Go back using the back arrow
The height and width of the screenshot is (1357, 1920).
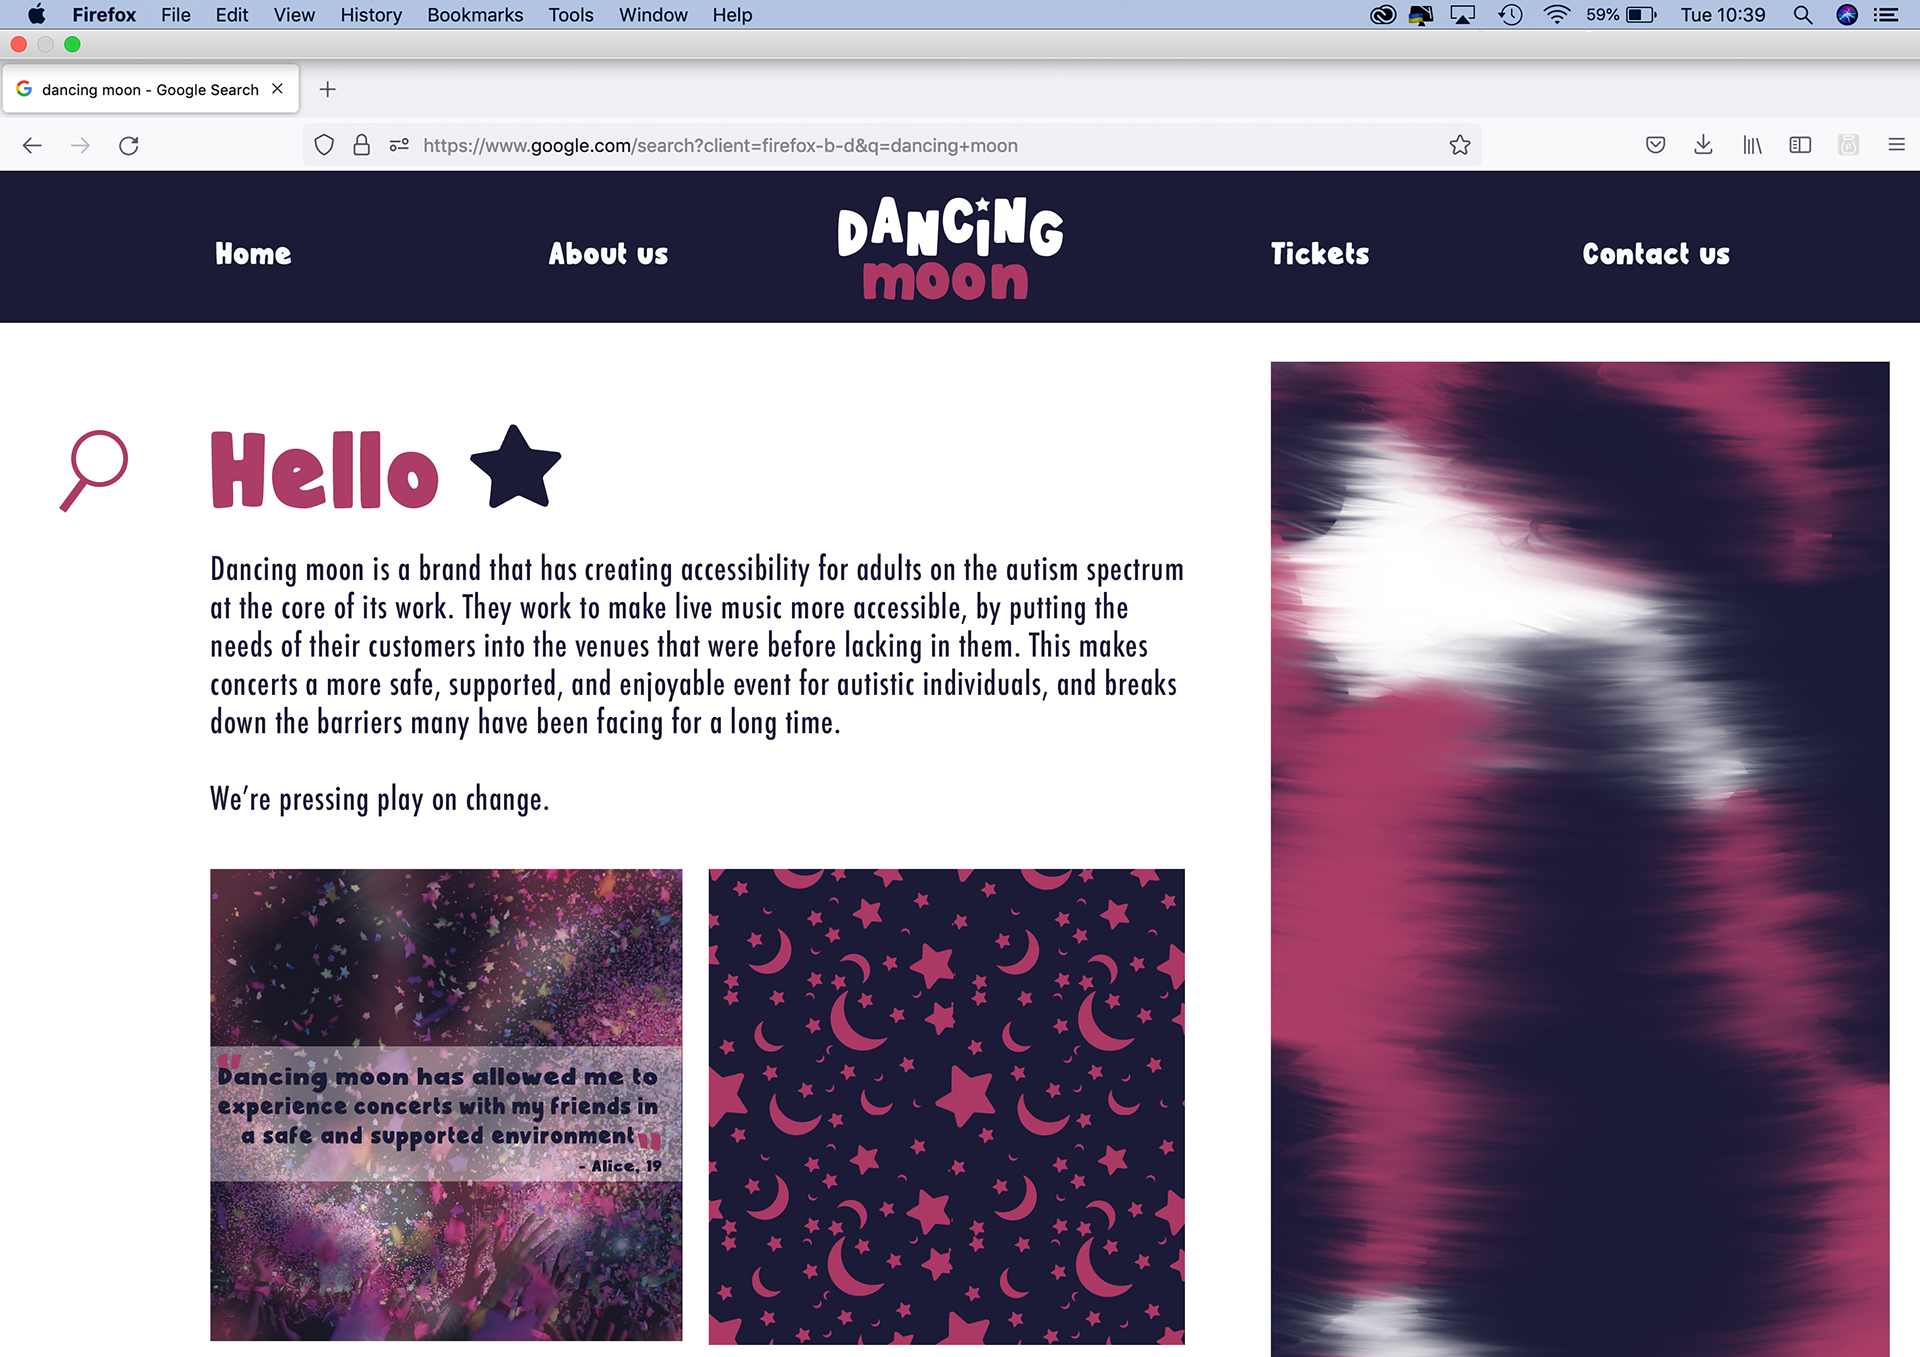[x=32, y=146]
